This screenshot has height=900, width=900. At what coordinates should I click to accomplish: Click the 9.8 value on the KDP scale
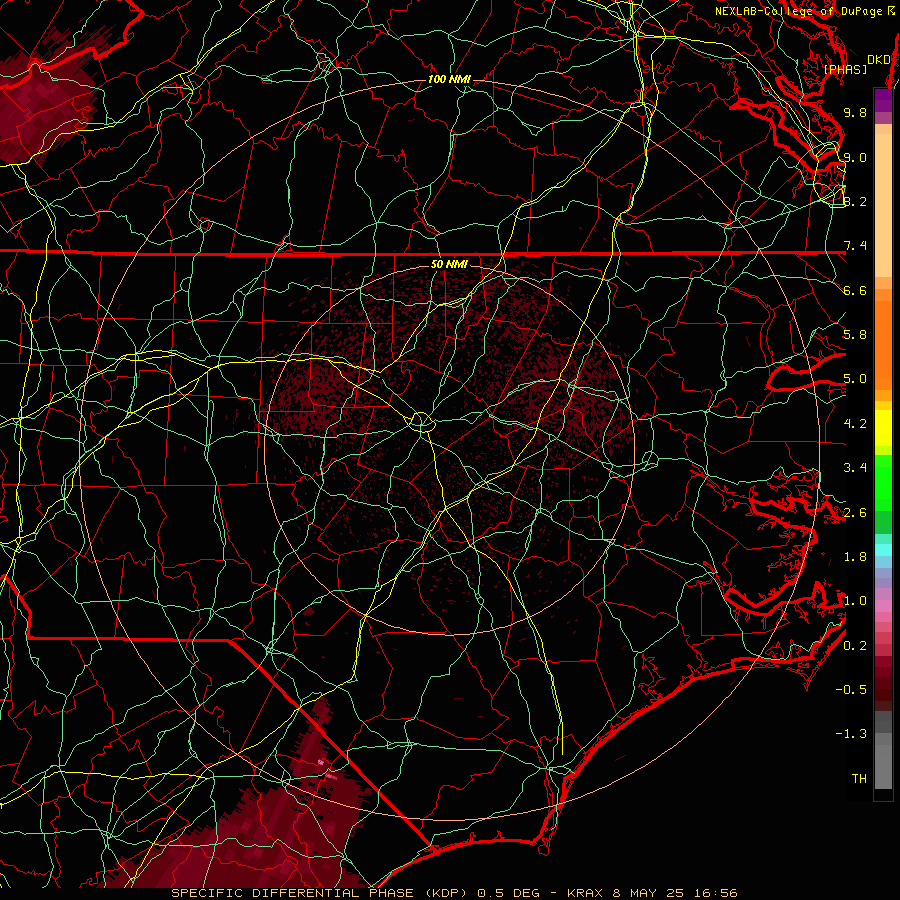[855, 112]
